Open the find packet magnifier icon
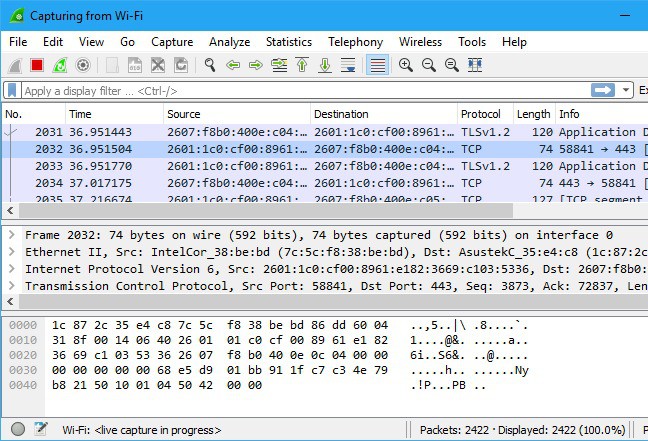The image size is (648, 441). (x=210, y=65)
